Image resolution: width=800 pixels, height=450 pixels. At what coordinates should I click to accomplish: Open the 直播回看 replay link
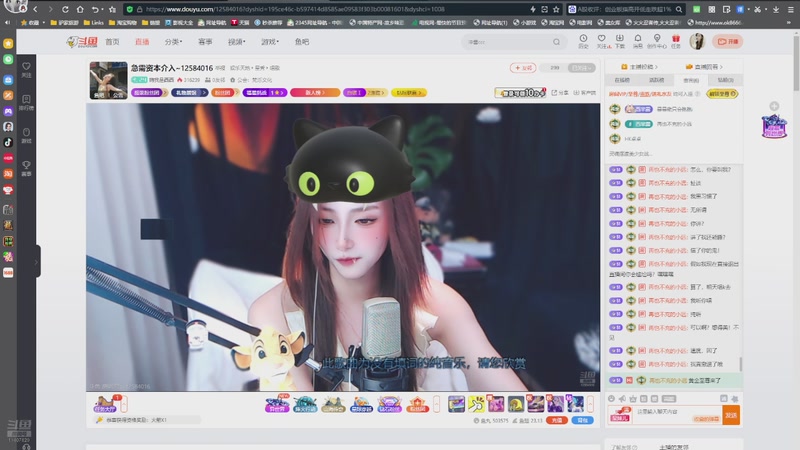(x=704, y=67)
